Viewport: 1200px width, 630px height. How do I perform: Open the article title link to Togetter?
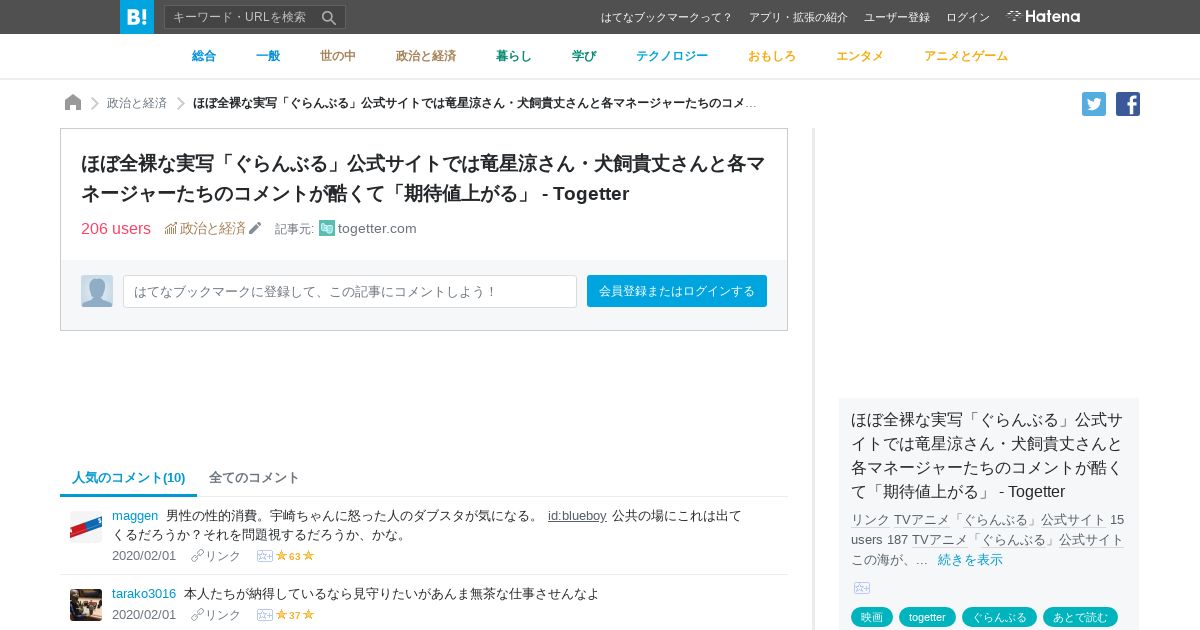[x=423, y=178]
